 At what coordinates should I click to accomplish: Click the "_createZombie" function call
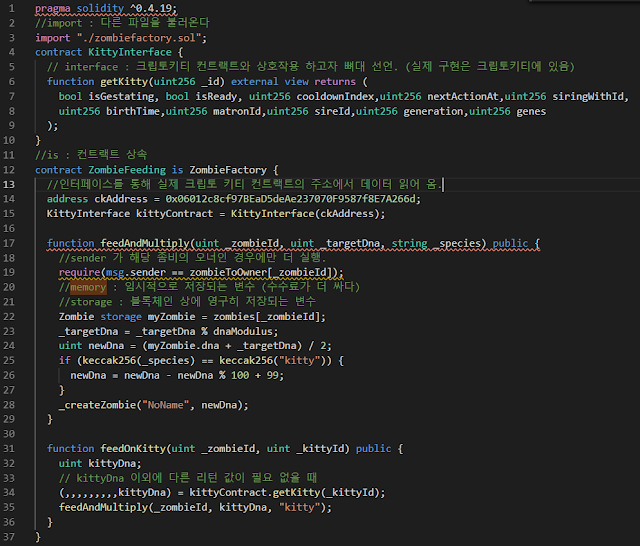click(97, 405)
